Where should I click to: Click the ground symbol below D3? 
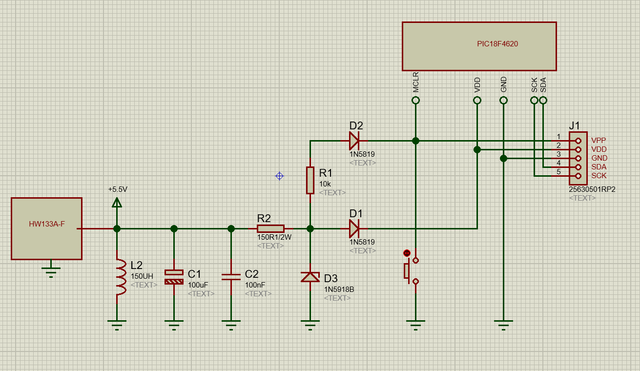[310, 325]
